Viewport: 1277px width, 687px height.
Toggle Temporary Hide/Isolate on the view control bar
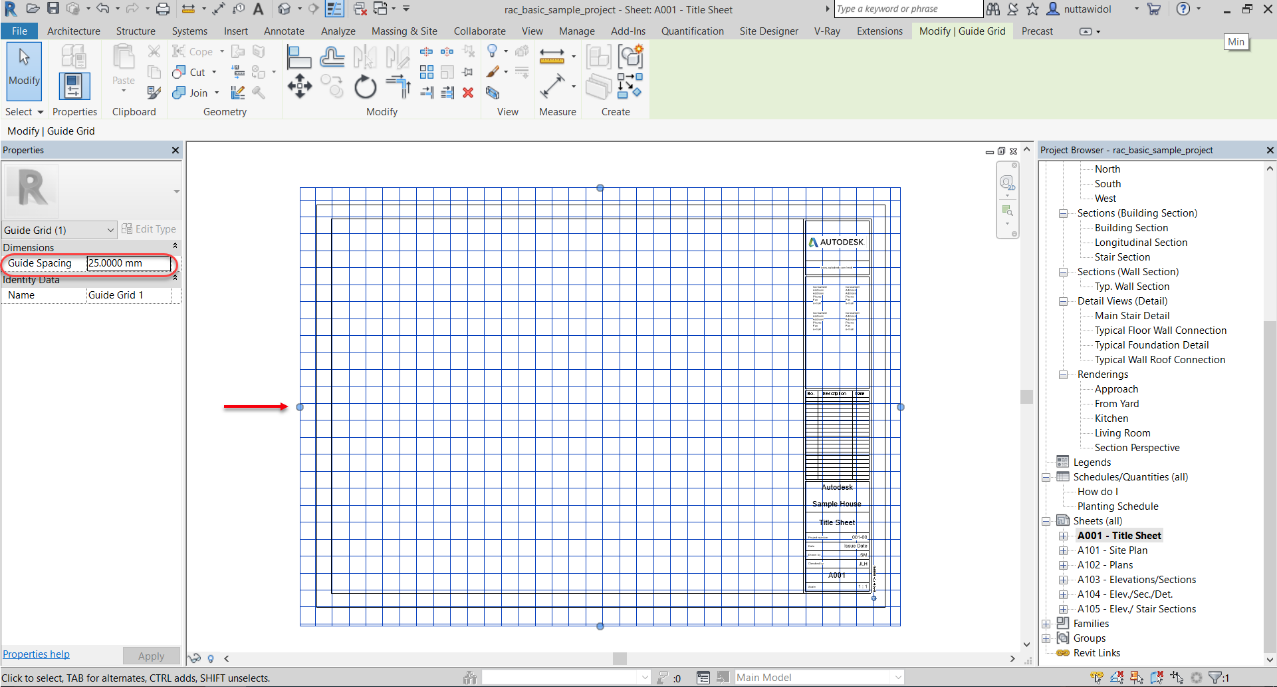tap(195, 657)
